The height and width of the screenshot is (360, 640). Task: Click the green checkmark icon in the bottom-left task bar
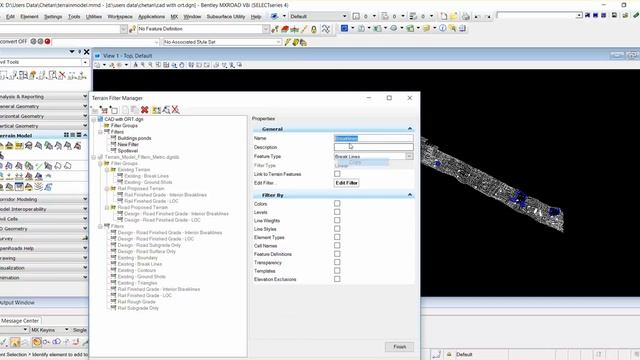point(3,342)
